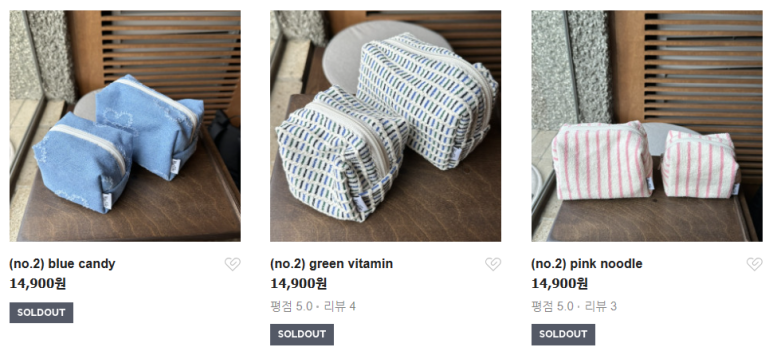
Task: Open the green vitamin pouch photo
Action: coord(386,126)
